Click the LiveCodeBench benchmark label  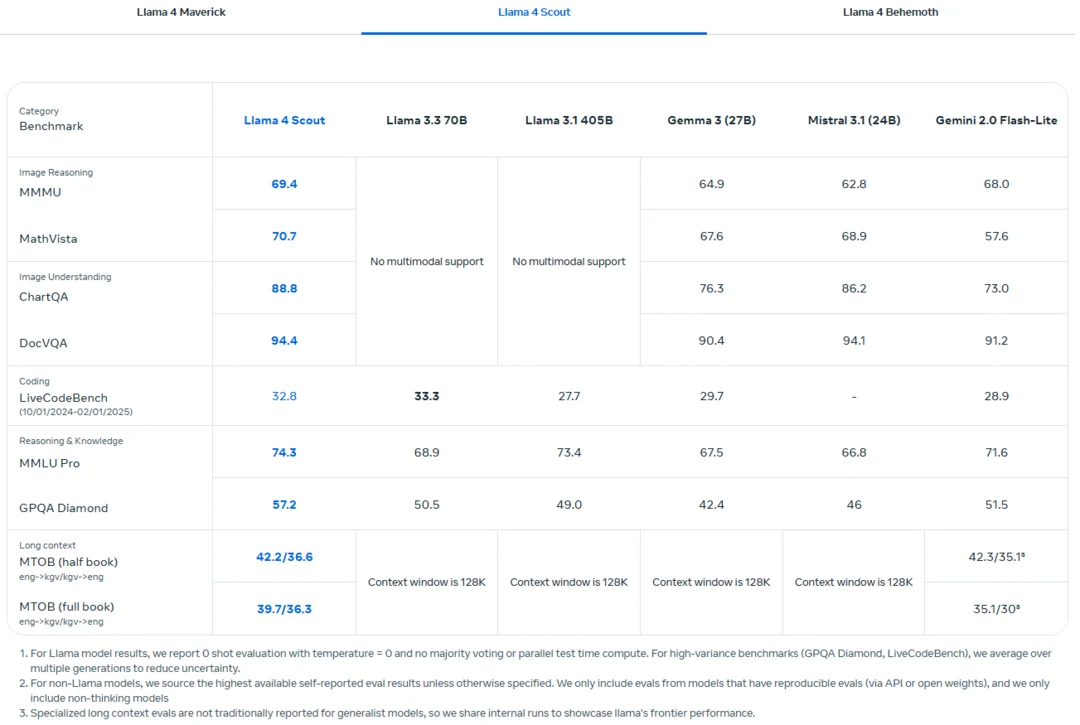(63, 398)
